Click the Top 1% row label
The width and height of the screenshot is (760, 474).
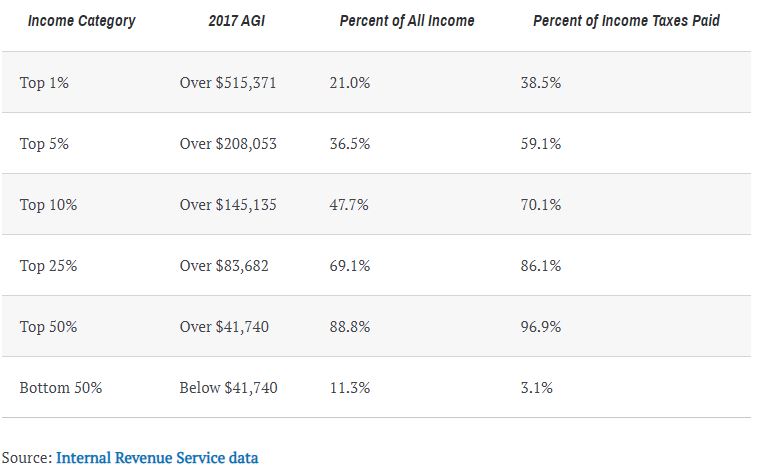(x=45, y=83)
